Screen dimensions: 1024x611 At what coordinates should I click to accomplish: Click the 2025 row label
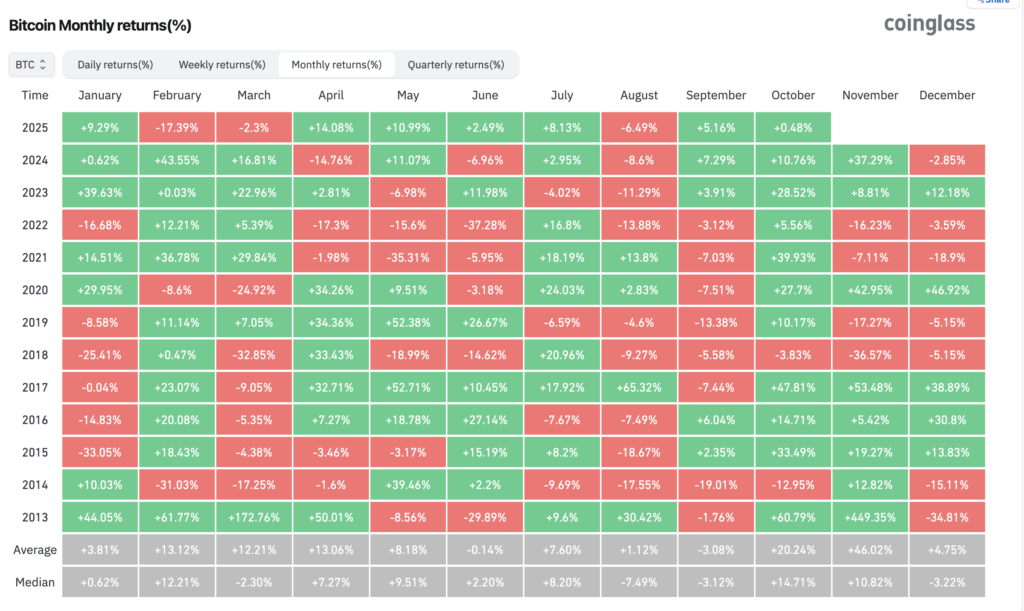(35, 128)
